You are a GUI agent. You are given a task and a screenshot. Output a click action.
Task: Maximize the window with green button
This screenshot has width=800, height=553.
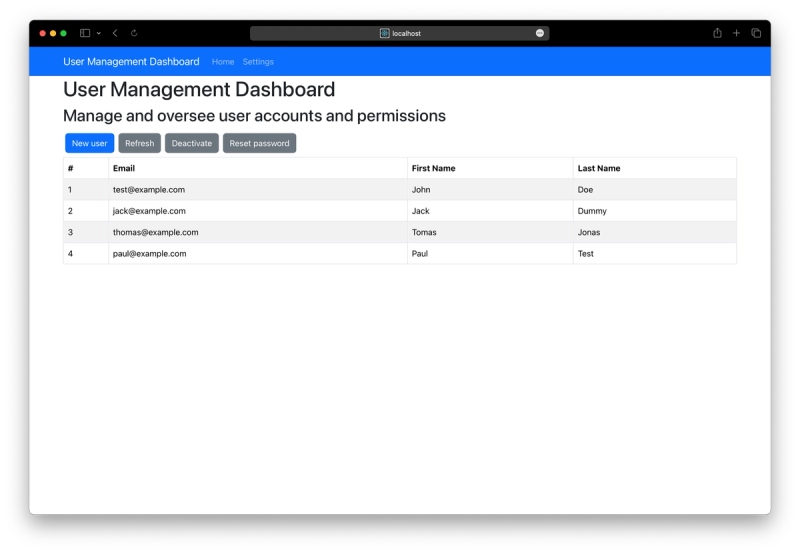[x=63, y=33]
